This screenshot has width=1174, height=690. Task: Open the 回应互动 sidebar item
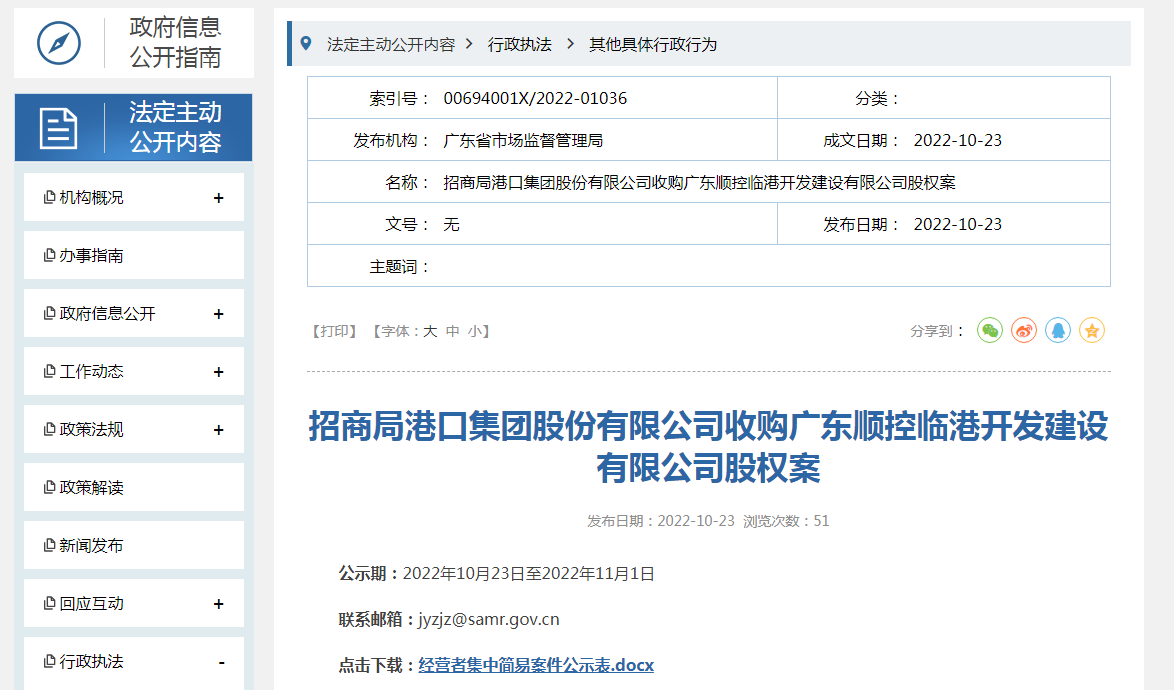[x=134, y=603]
